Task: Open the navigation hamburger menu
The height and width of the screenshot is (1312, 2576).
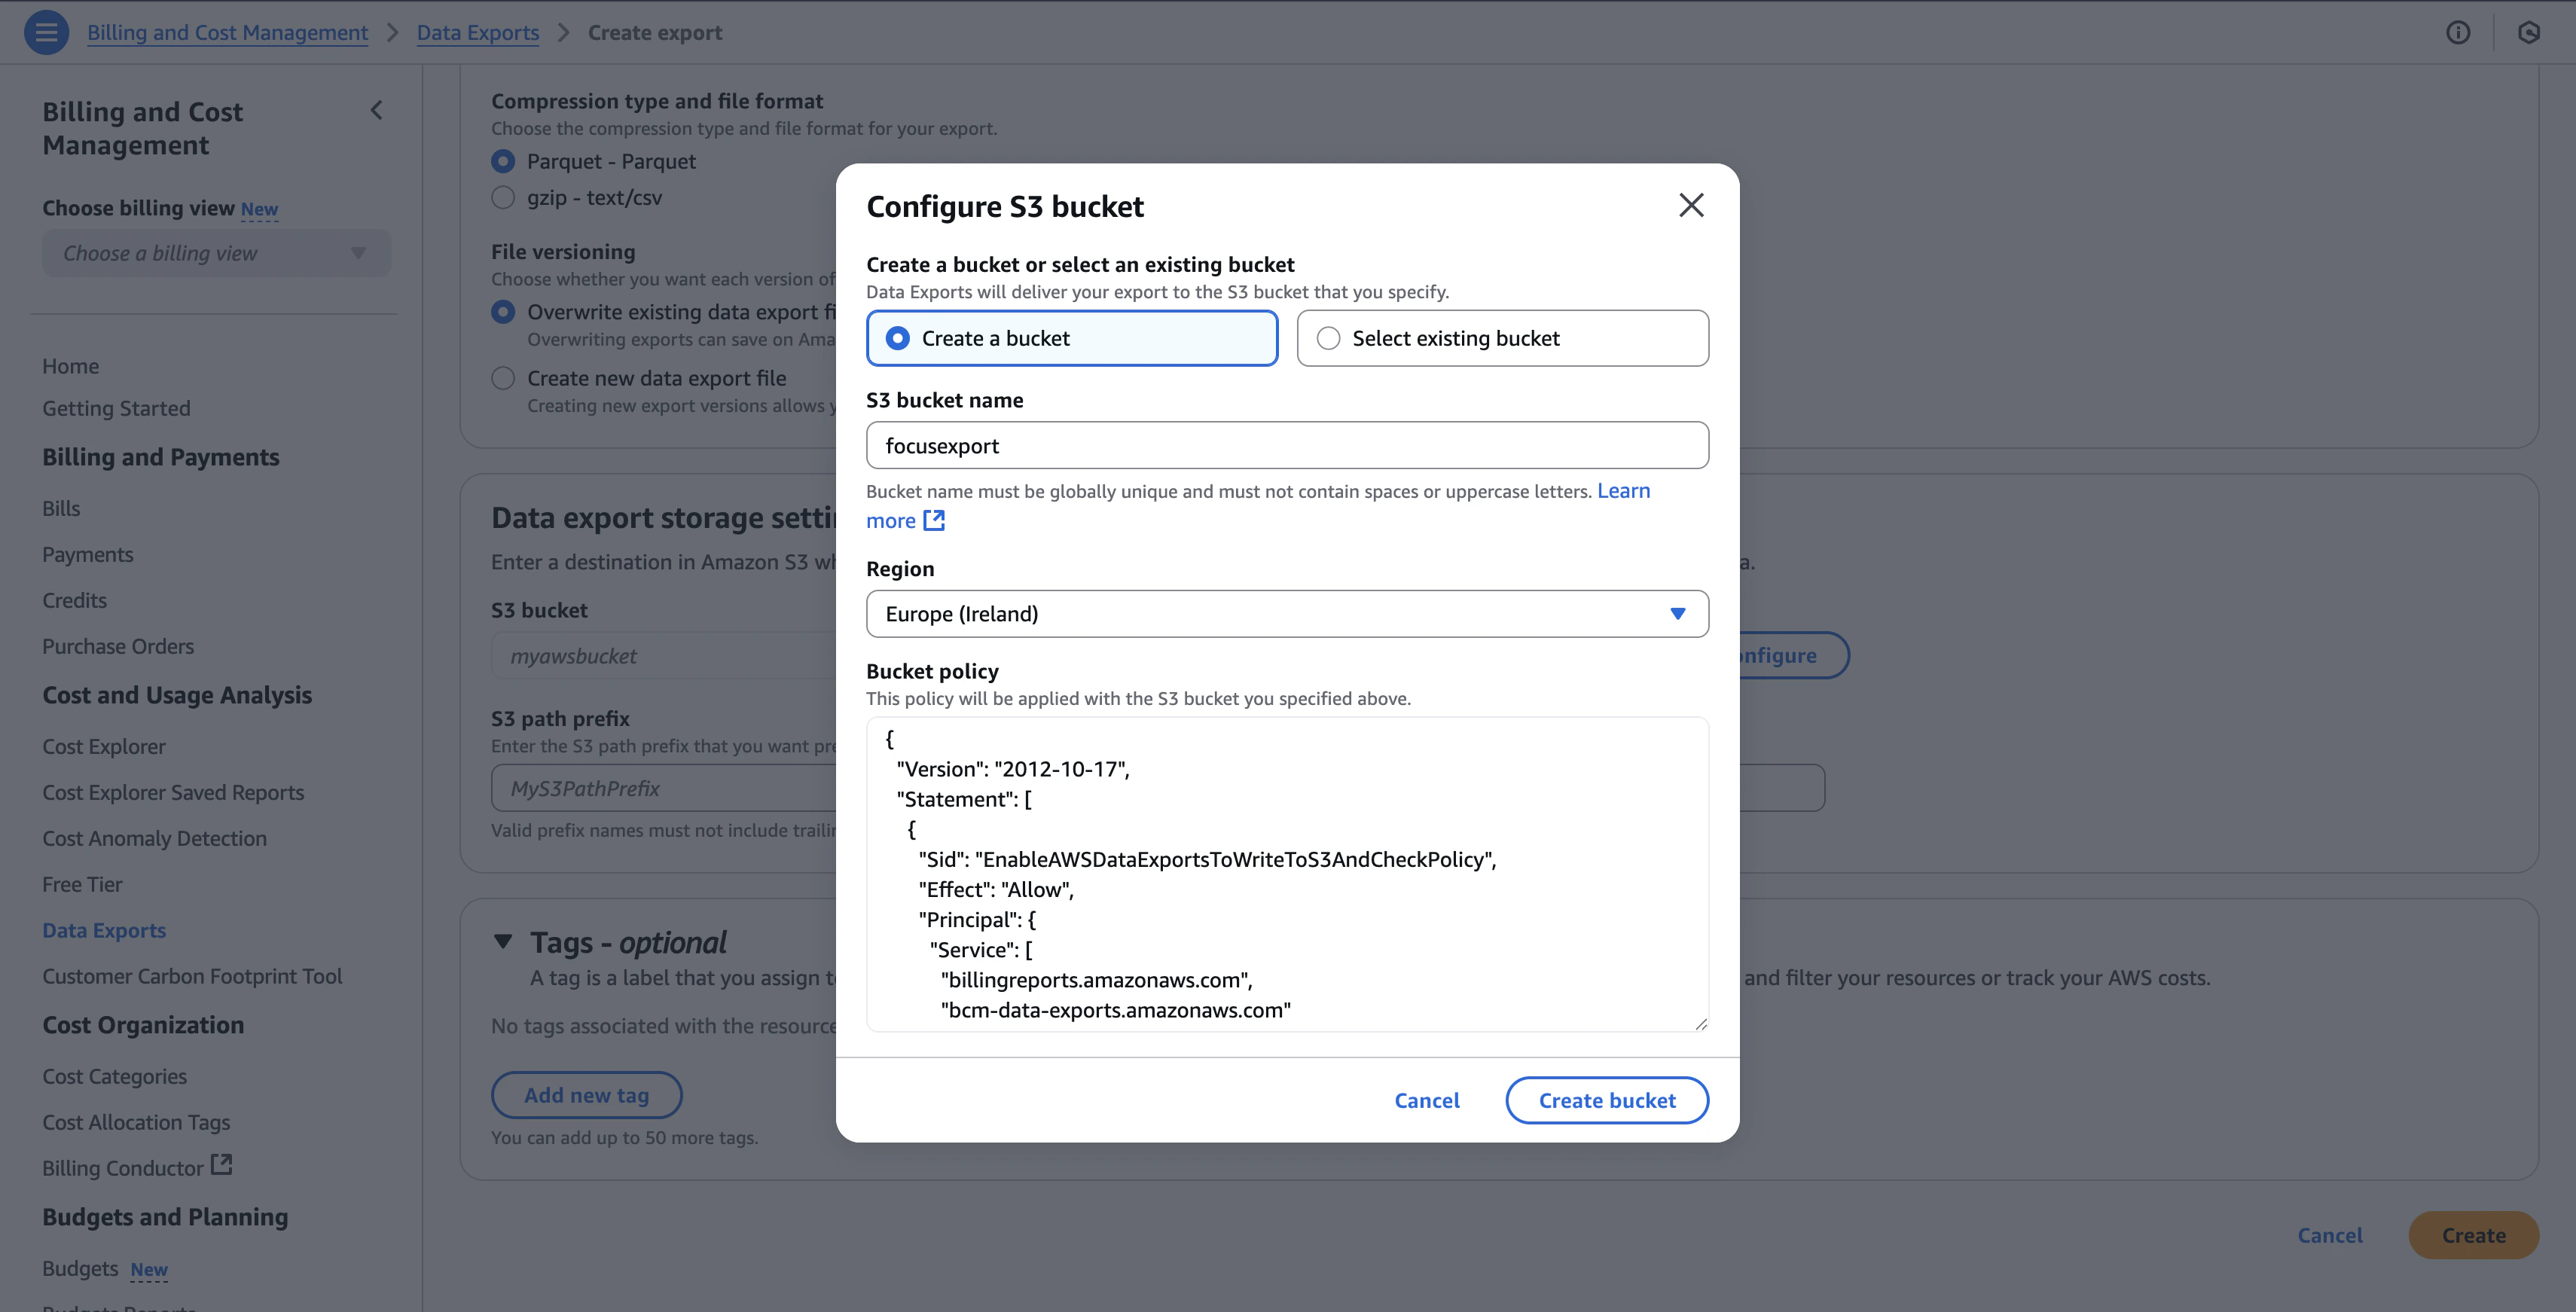Action: tap(45, 32)
